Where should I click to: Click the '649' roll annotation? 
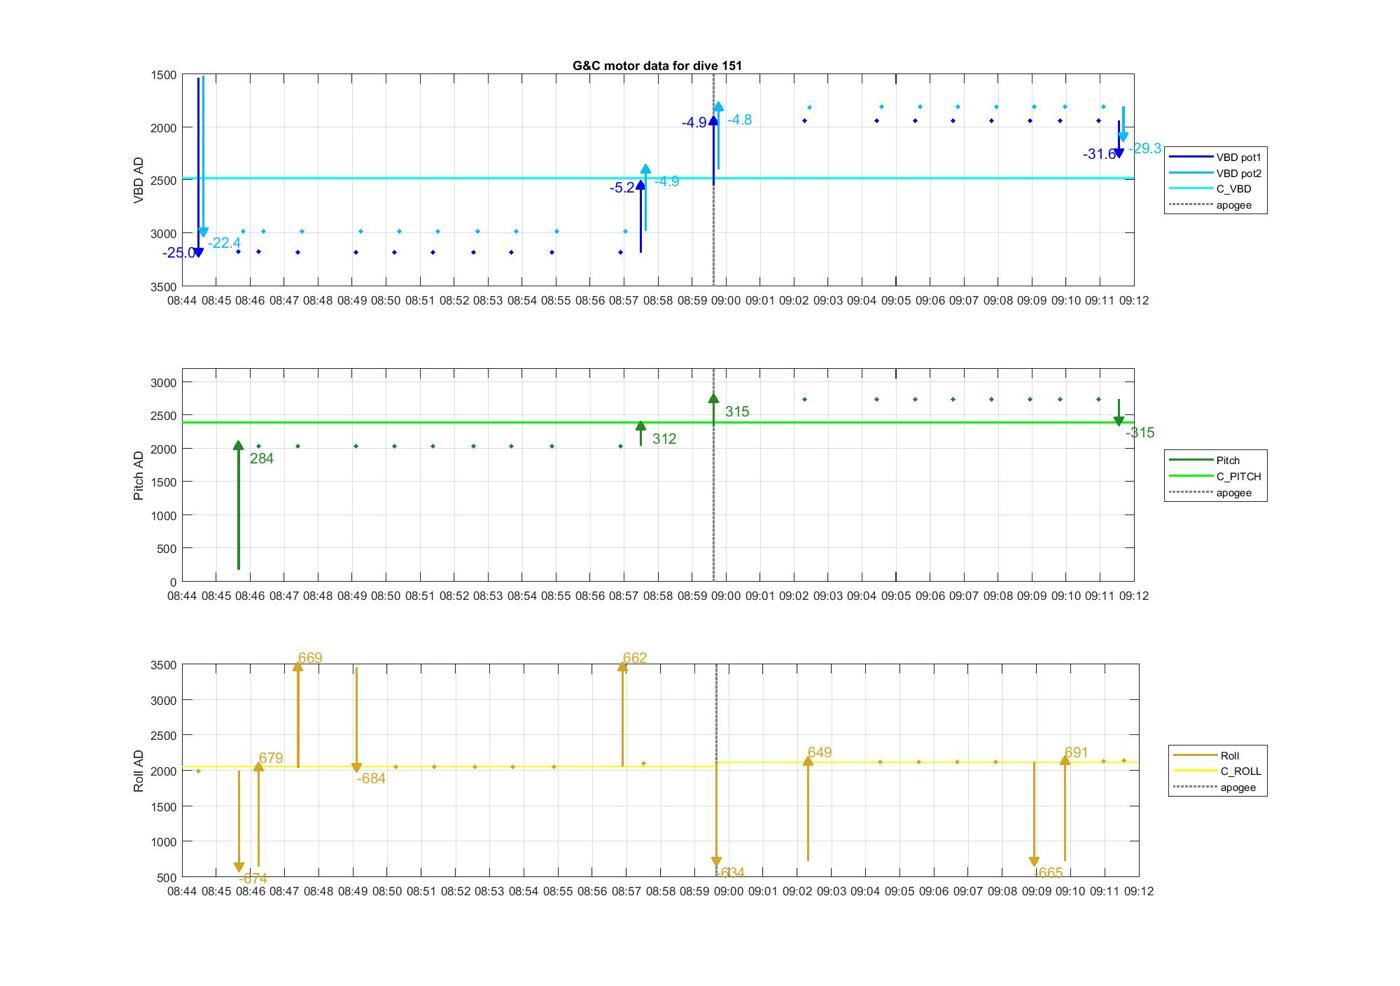[820, 753]
